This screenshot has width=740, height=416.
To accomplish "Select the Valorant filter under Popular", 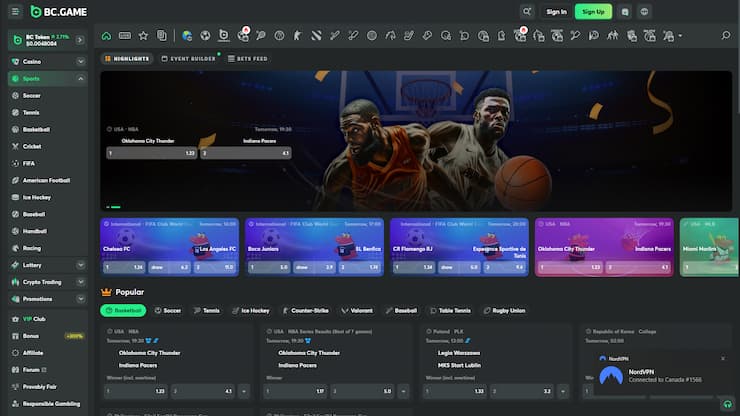I will tap(357, 311).
